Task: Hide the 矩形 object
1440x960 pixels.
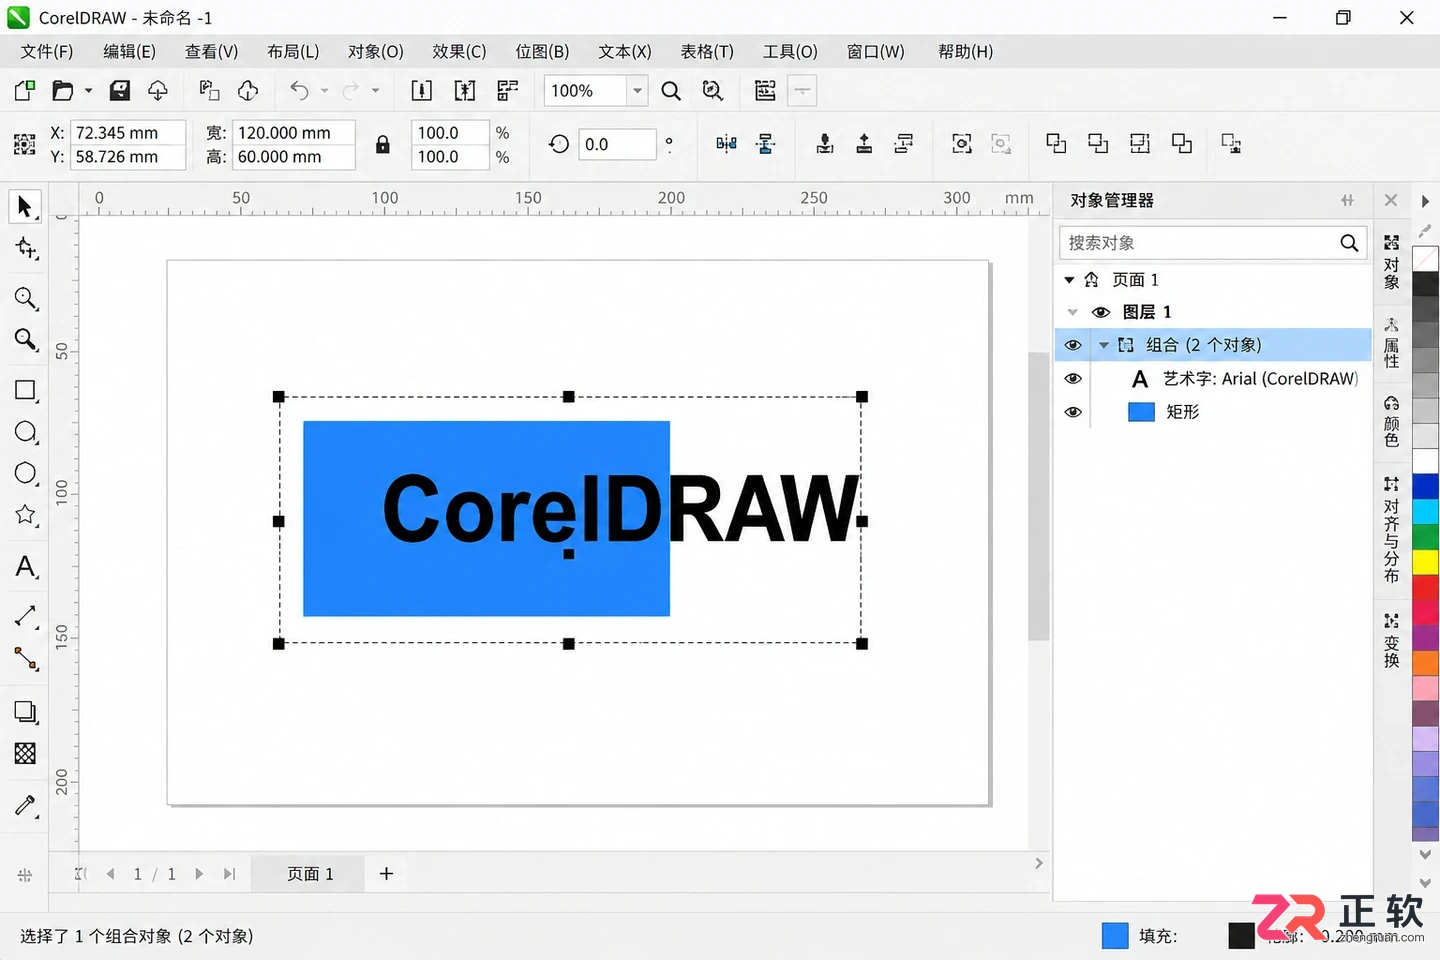Action: [1073, 412]
